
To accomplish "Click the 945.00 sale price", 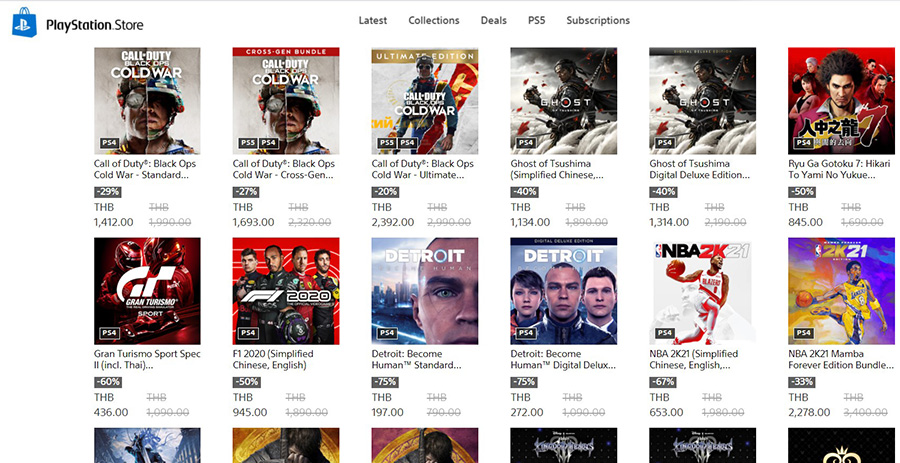I will tap(250, 412).
